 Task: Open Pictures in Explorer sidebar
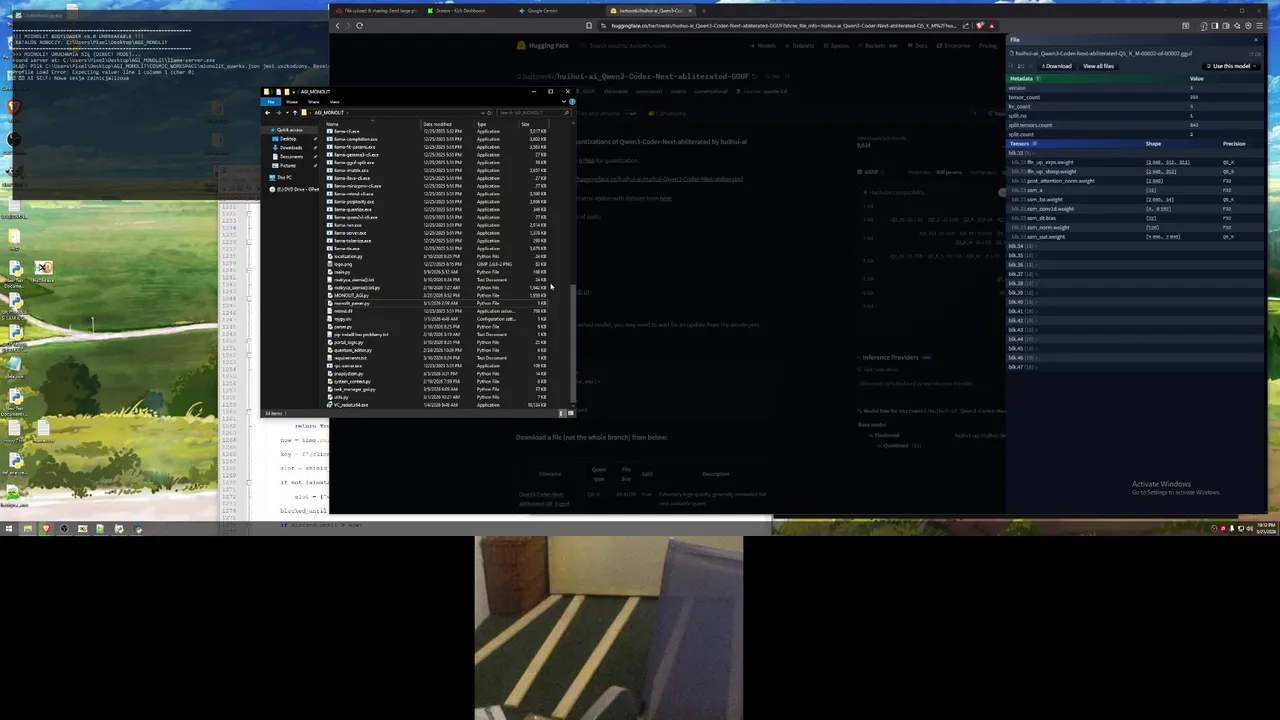click(x=288, y=166)
